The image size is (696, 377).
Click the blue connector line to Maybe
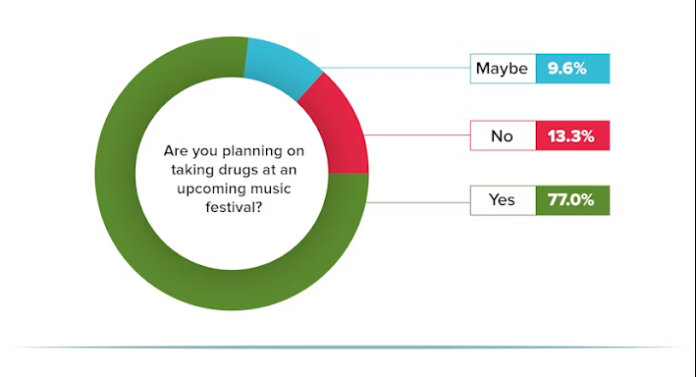395,68
